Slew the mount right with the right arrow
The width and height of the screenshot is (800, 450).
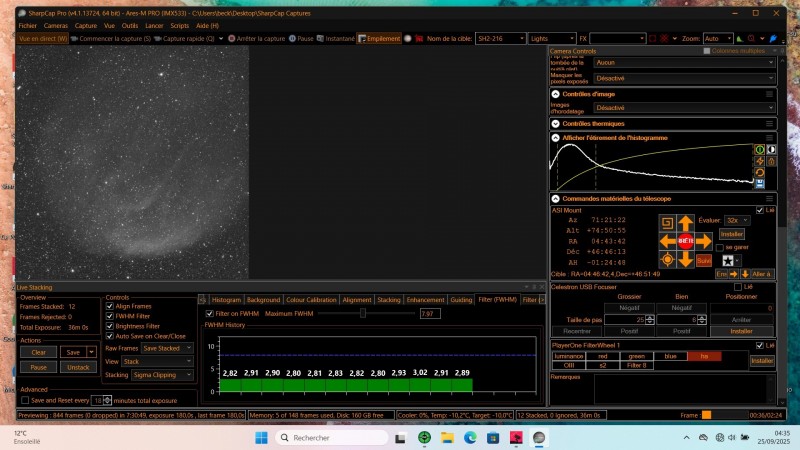coord(704,241)
